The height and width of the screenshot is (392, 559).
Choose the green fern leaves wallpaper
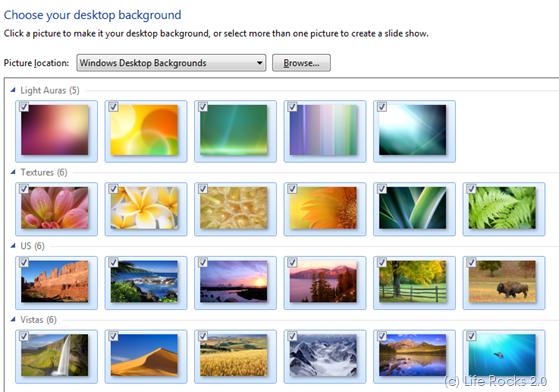(x=502, y=208)
